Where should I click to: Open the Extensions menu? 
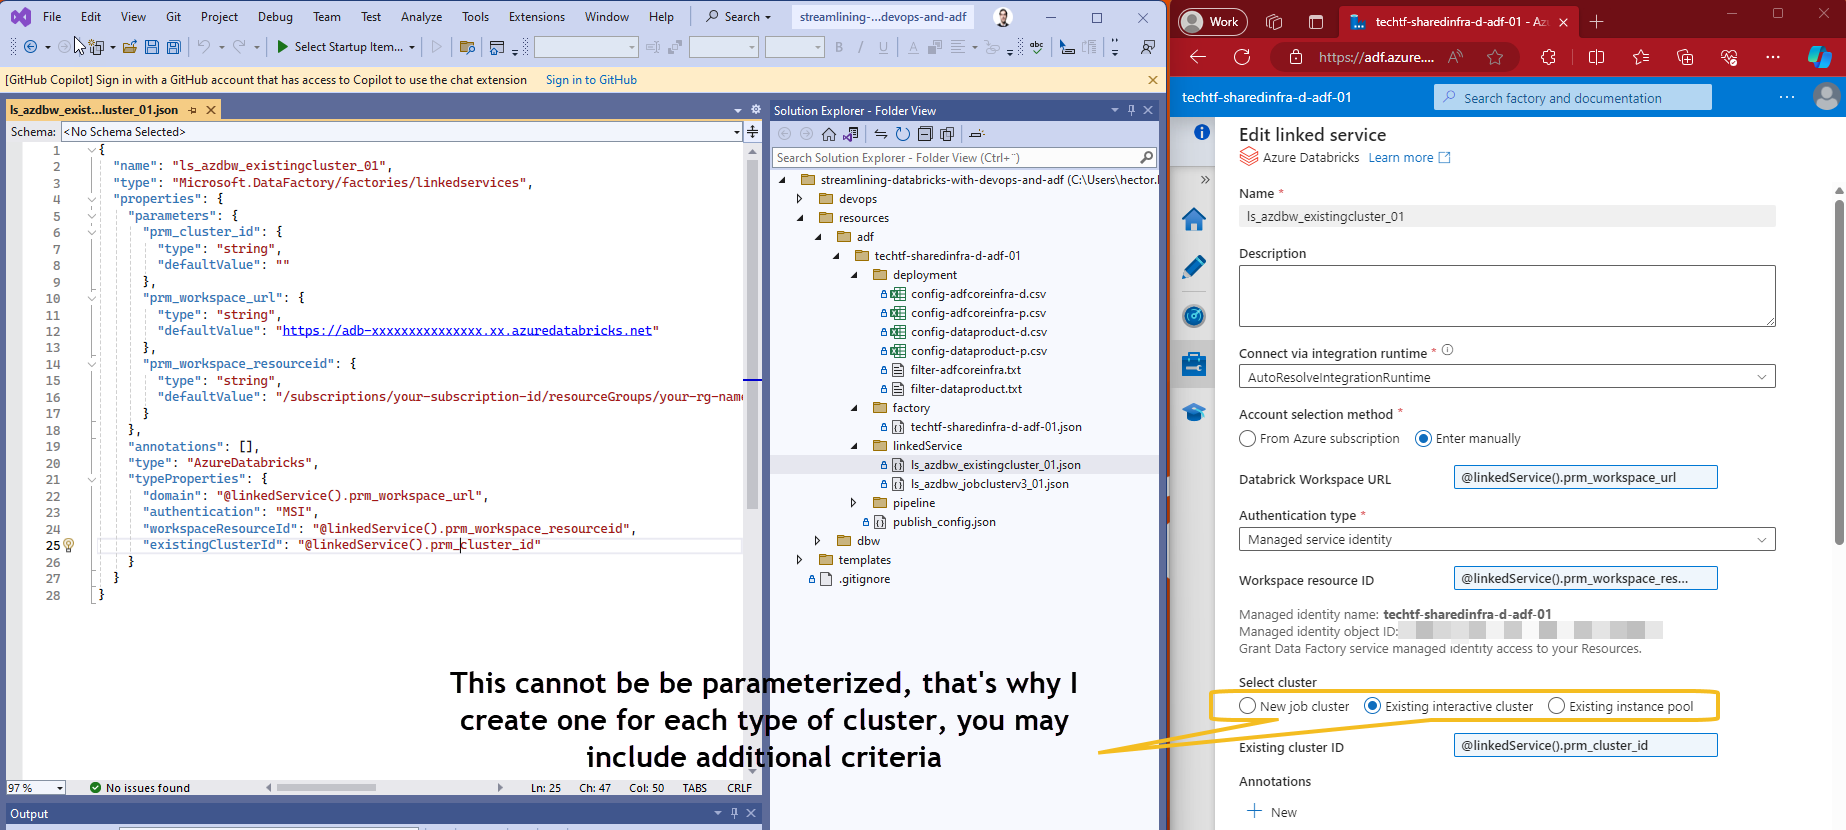click(536, 17)
